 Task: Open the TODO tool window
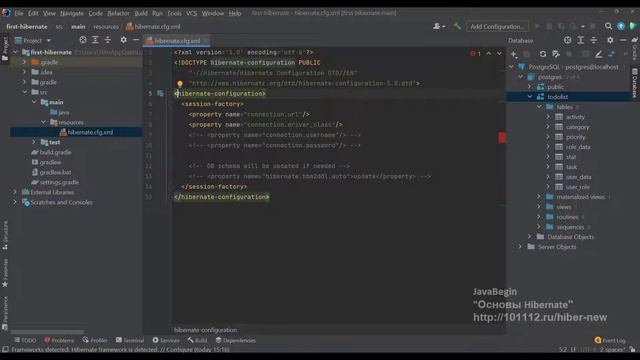click(x=25, y=340)
